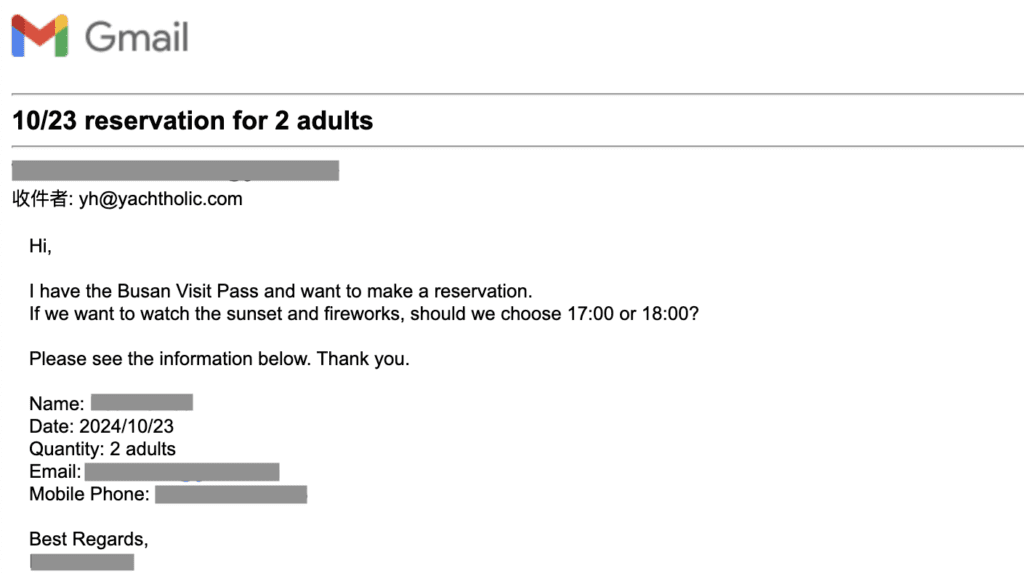Screen dimensions: 1024x576
Task: Click the "17:00 or 18:00" time text
Action: point(633,314)
